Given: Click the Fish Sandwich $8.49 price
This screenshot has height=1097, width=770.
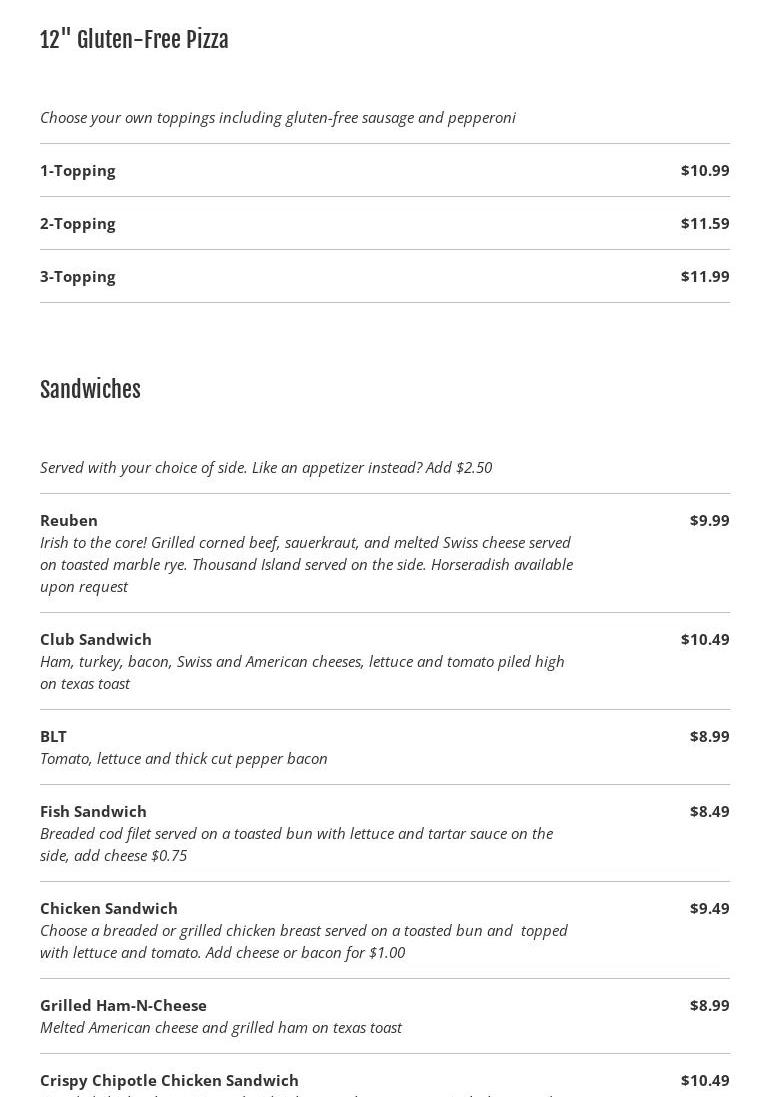Looking at the screenshot, I should click(709, 812).
